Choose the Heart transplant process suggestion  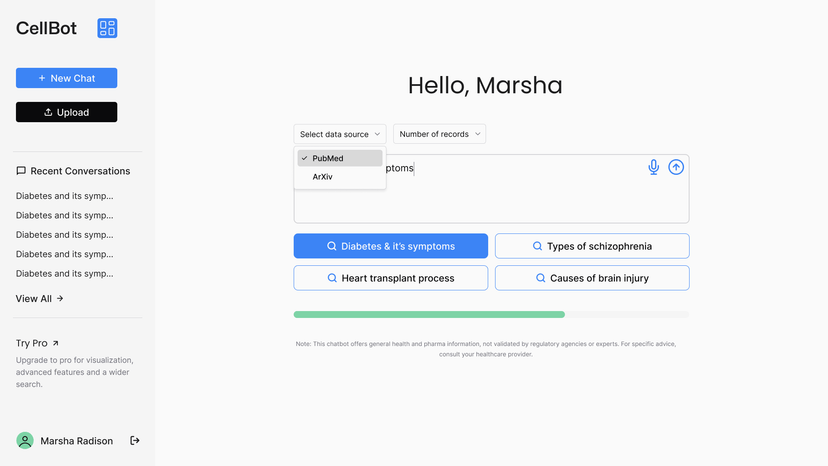click(390, 278)
